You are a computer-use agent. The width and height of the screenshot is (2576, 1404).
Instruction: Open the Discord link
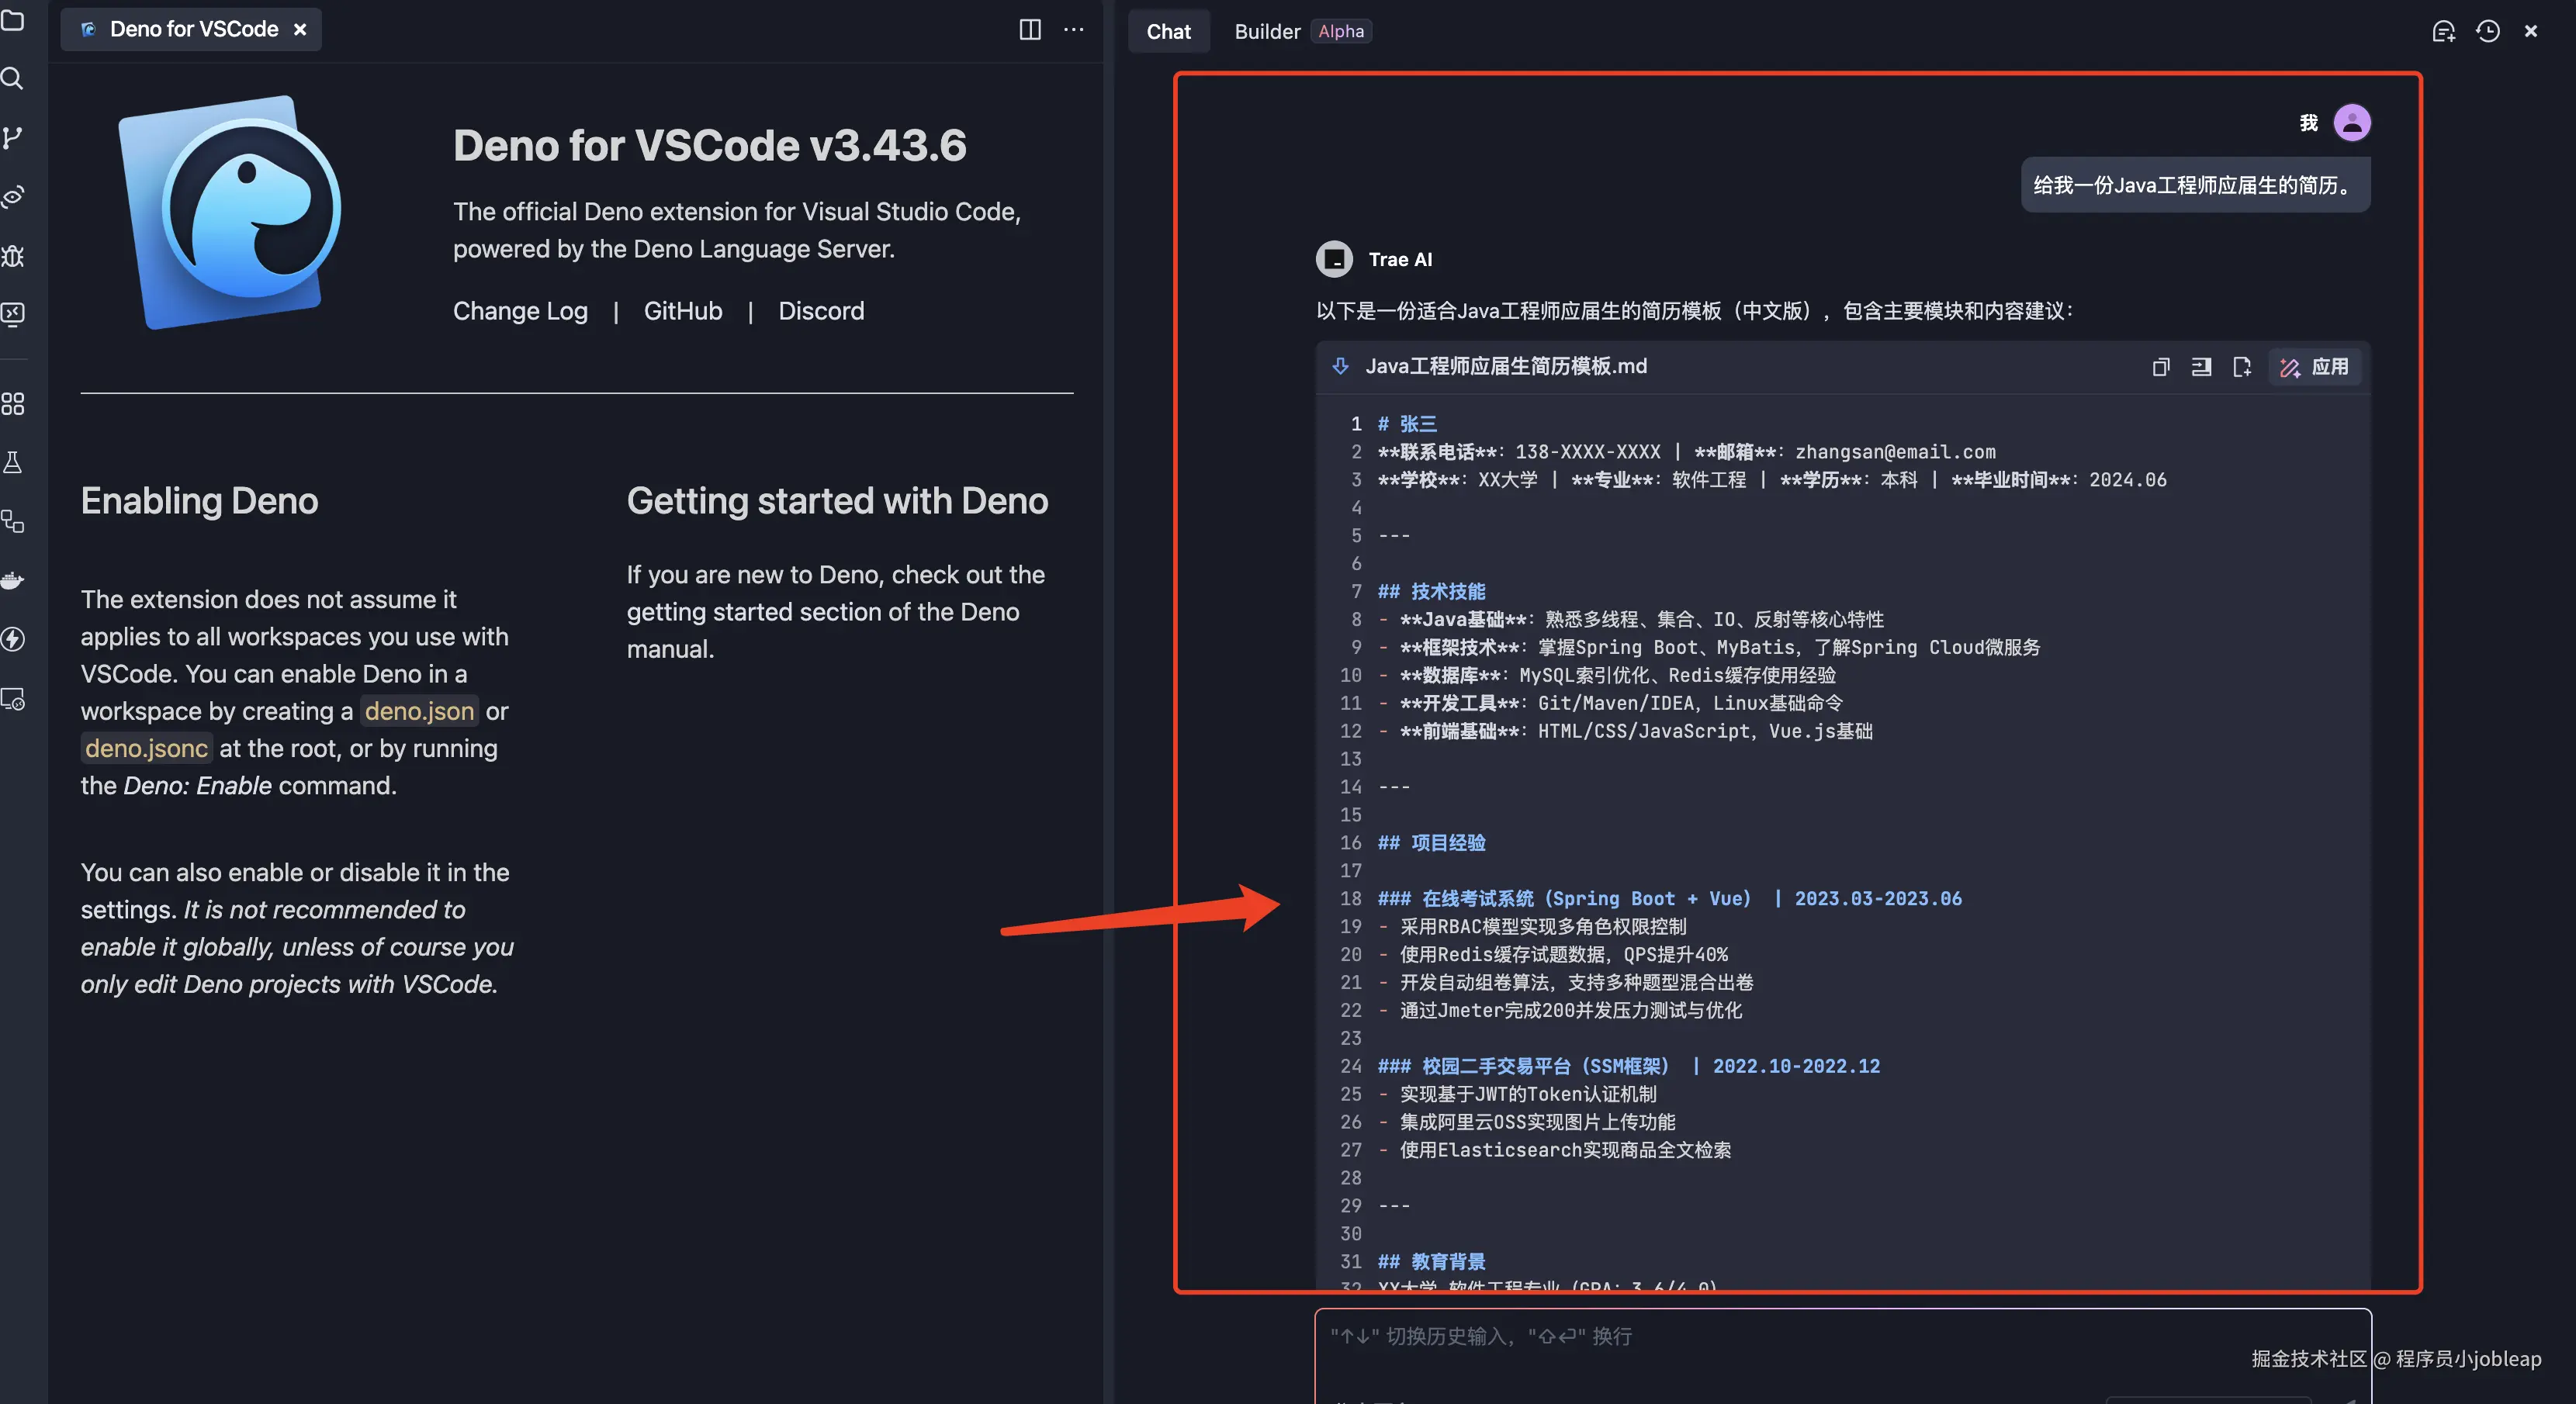(821, 311)
